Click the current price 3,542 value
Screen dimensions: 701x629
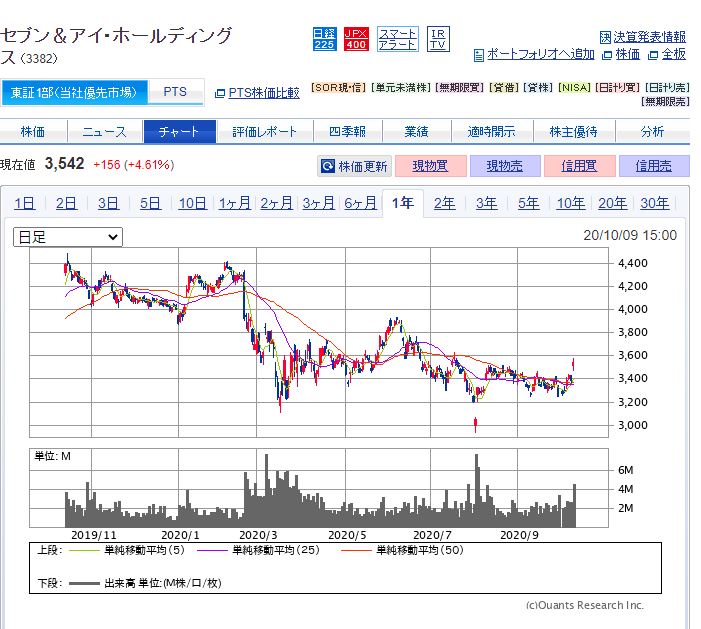point(64,164)
